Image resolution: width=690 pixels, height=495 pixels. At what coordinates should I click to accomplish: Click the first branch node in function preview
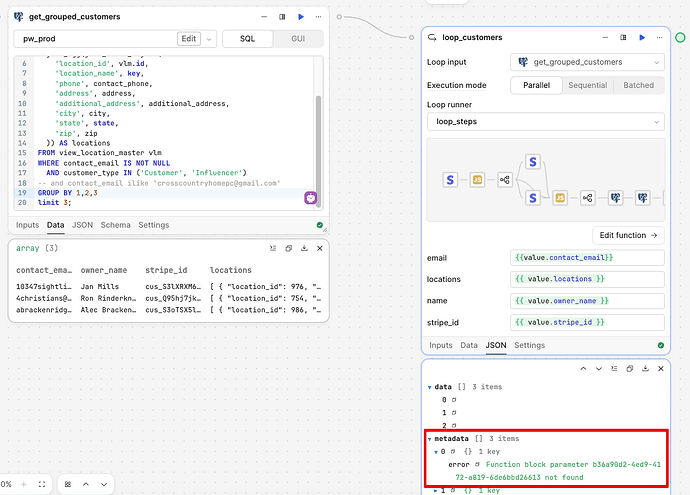[x=505, y=180]
